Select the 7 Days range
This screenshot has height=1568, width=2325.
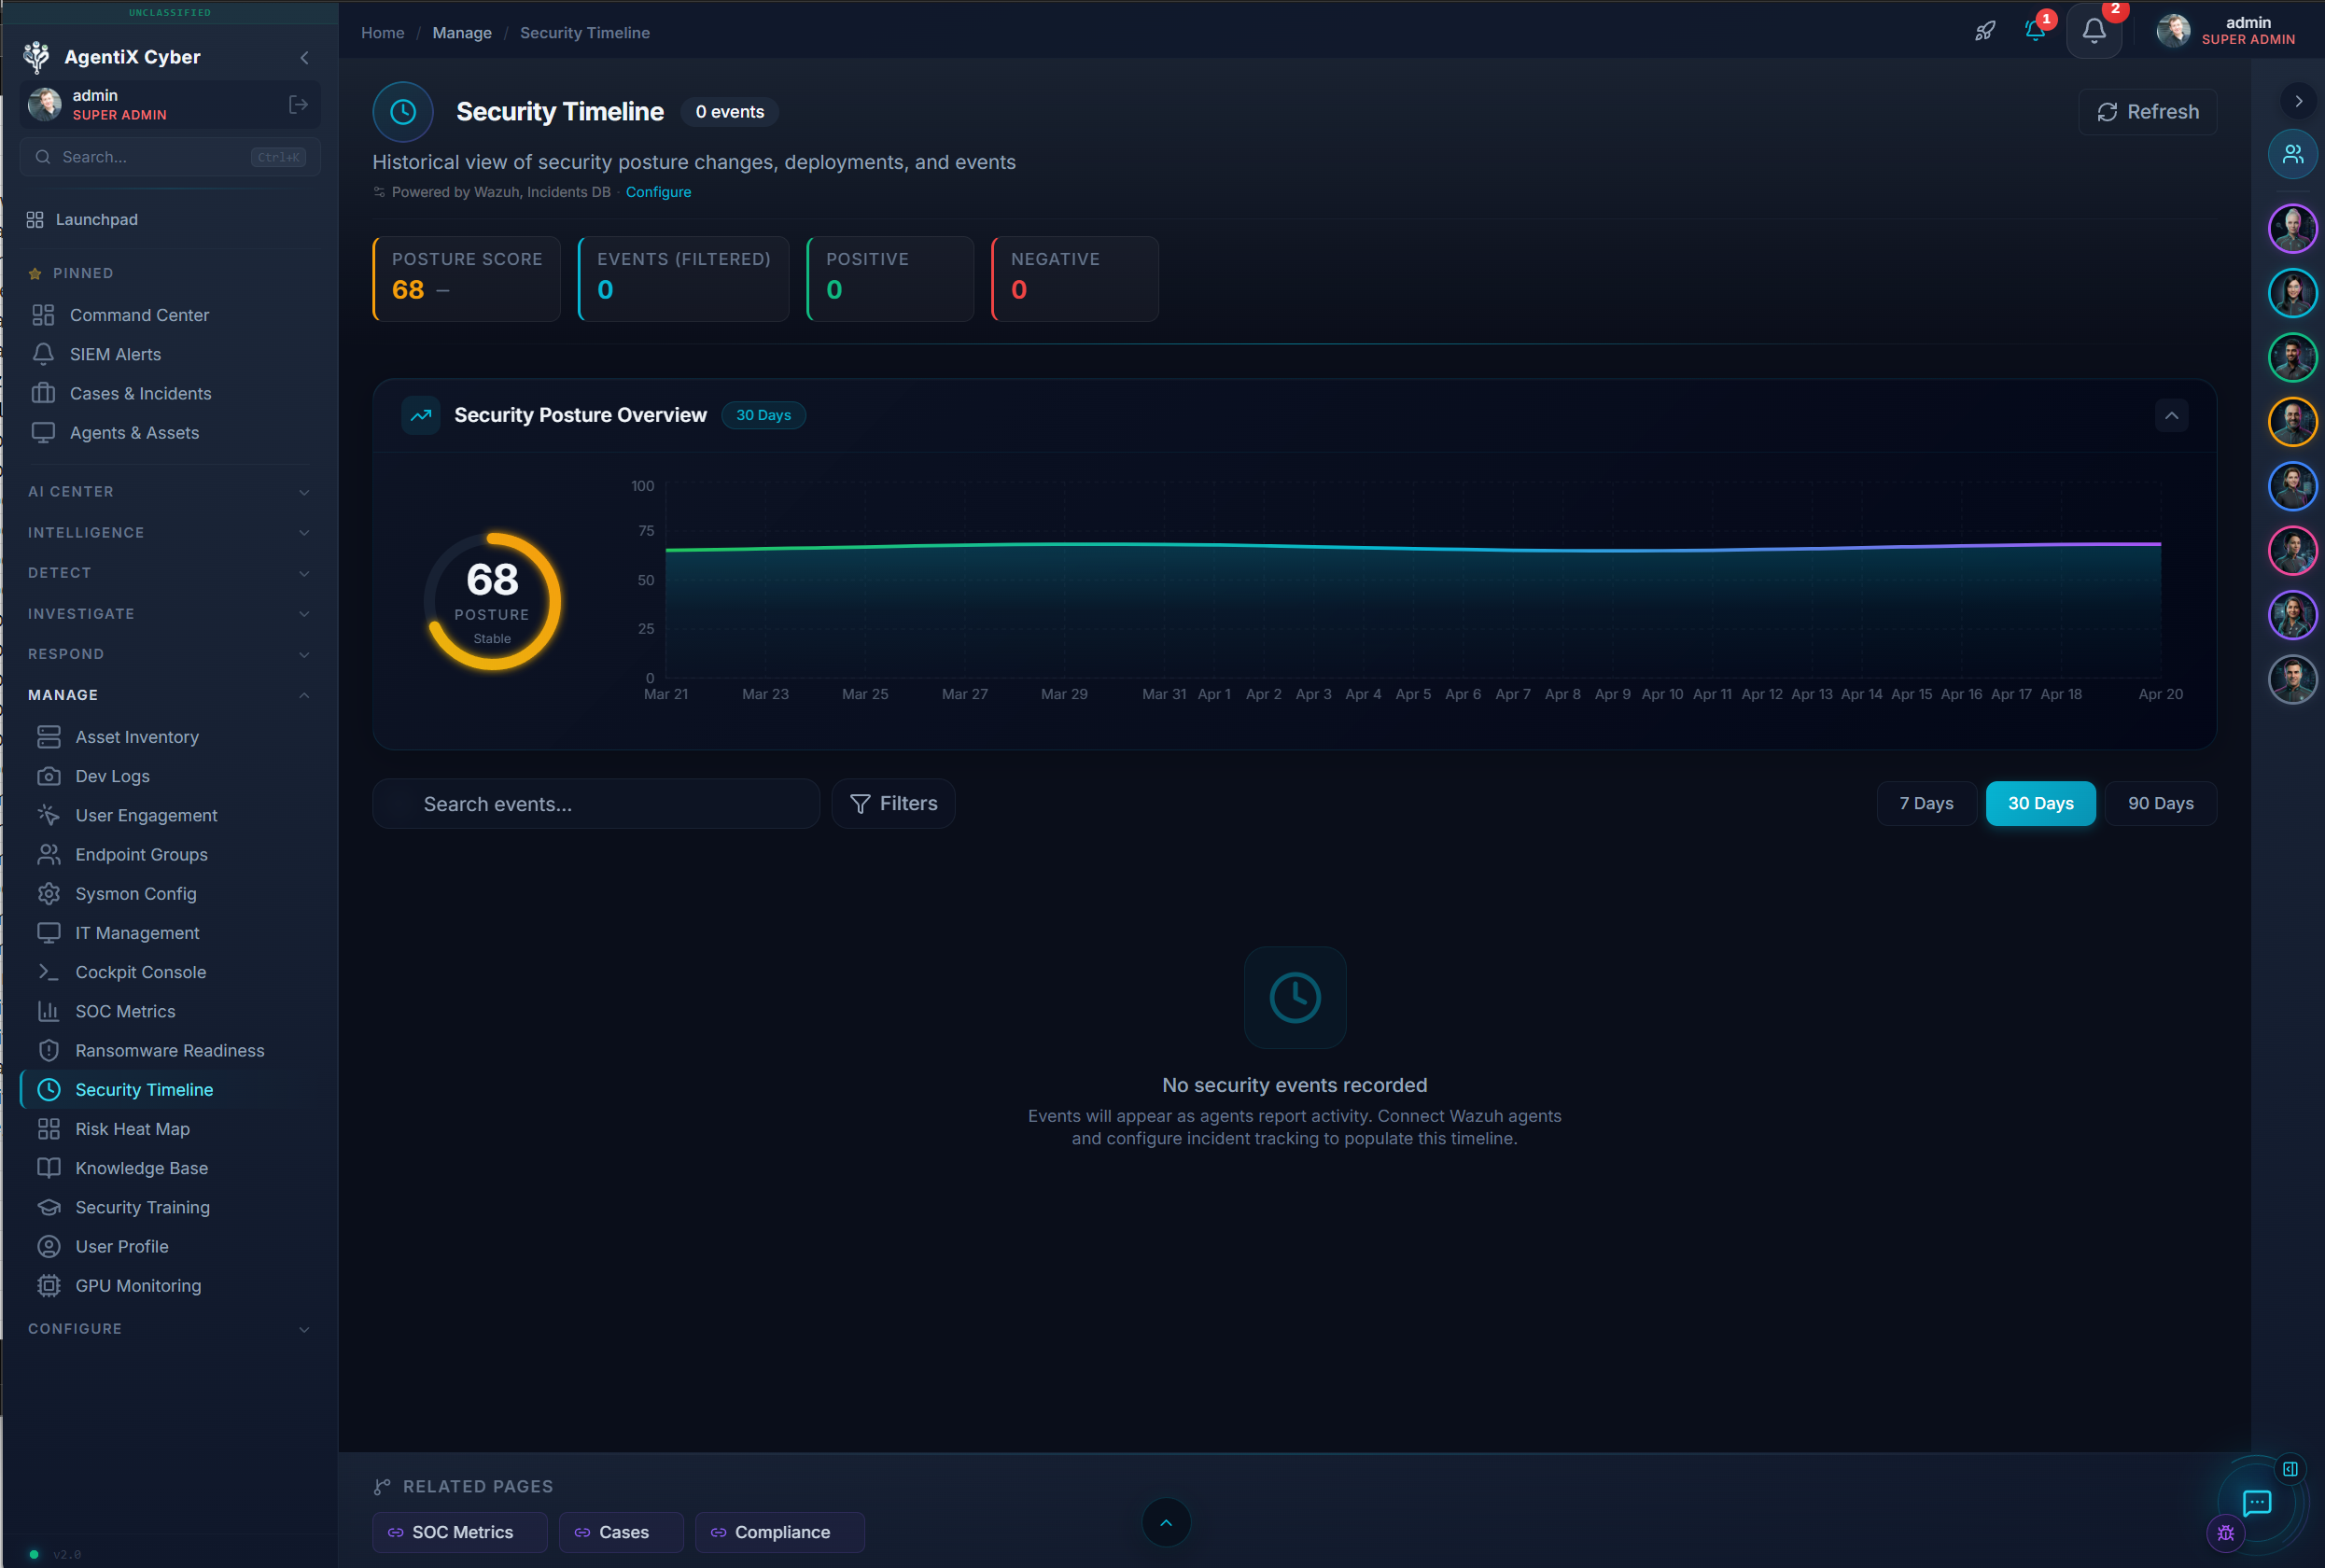1926,803
